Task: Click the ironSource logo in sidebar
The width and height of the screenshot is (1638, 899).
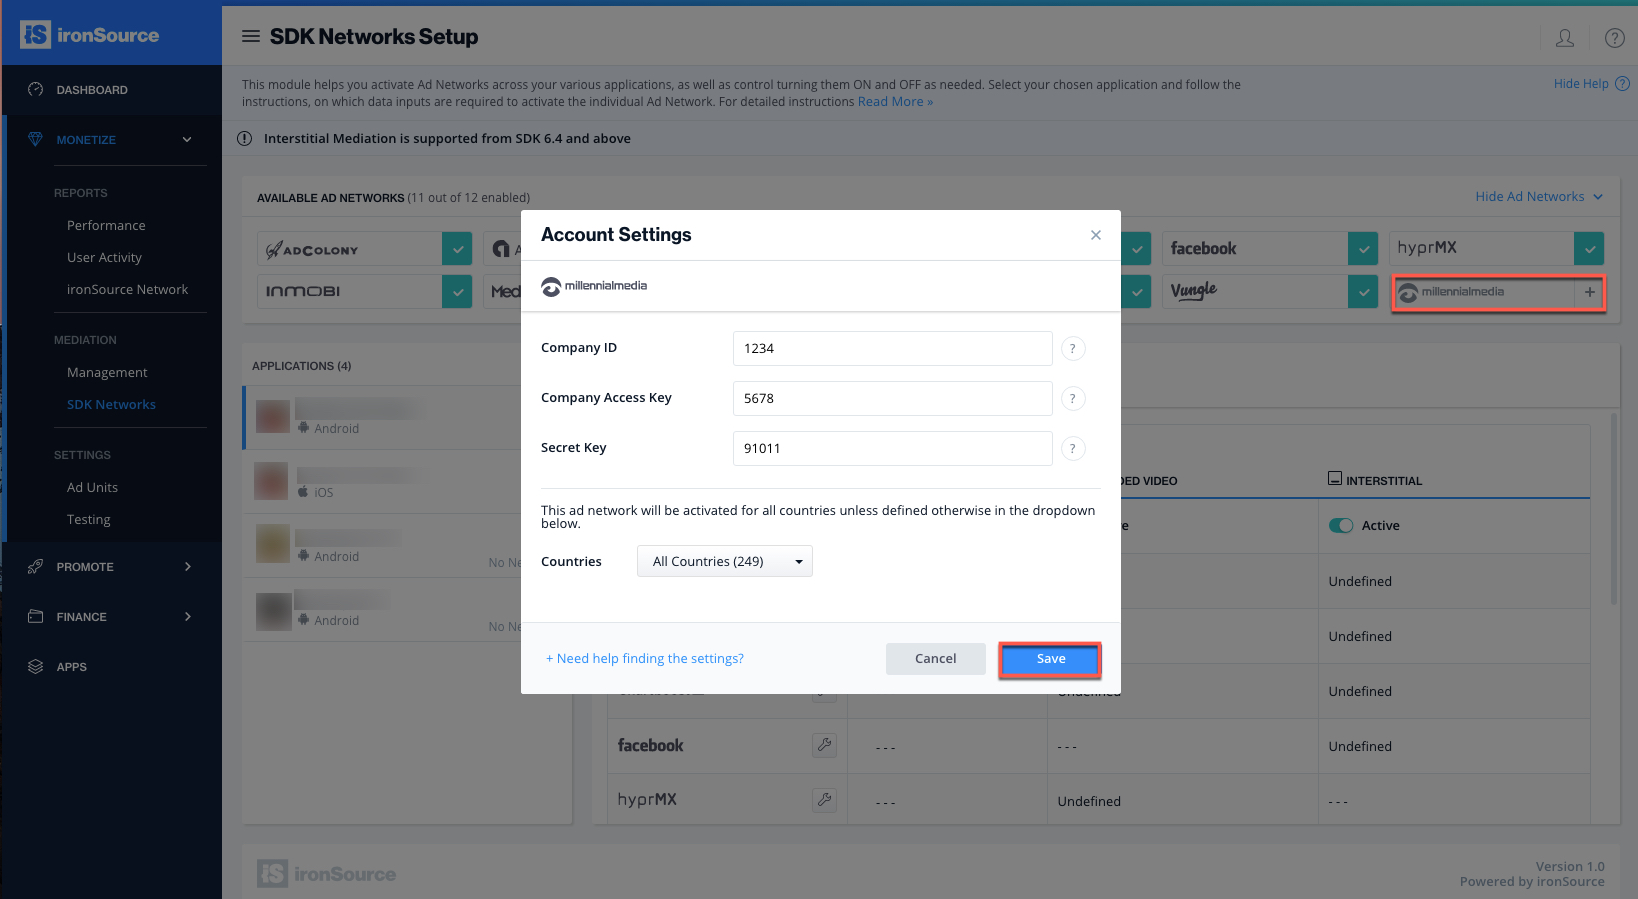Action: [x=90, y=35]
